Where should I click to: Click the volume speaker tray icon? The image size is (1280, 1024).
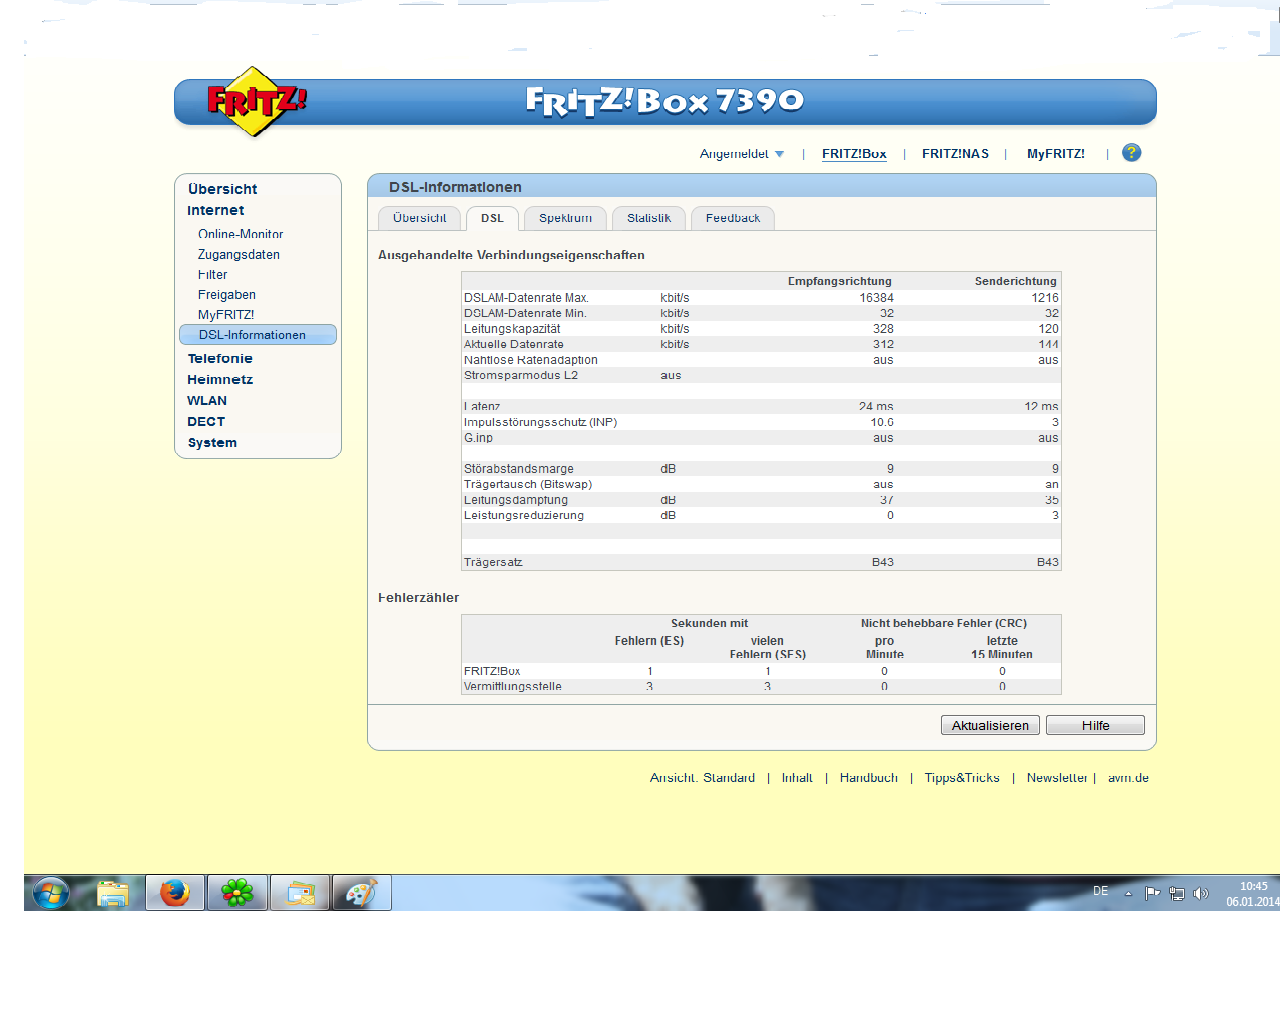(x=1201, y=893)
